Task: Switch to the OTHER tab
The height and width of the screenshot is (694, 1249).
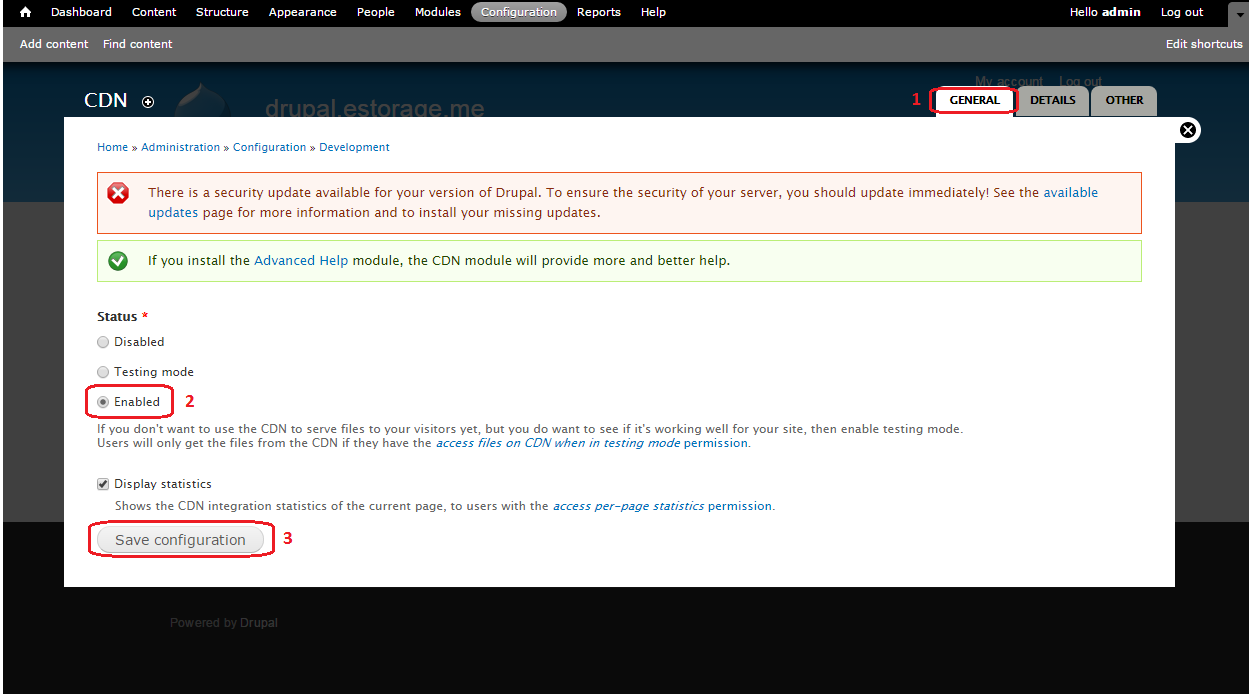Action: (x=1125, y=101)
